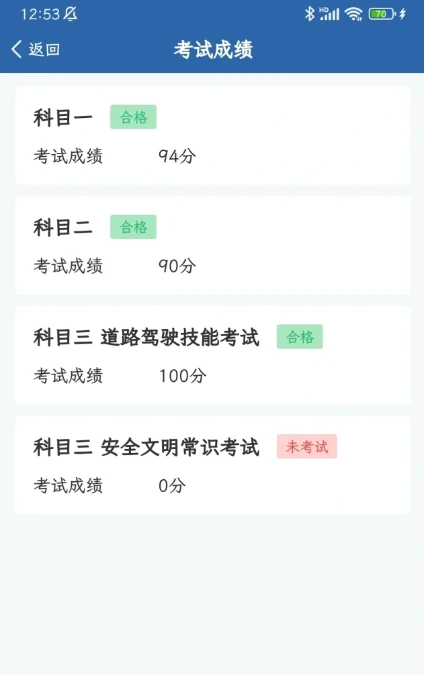
Task: Tap the 合格 badge beside 道路驾驶技能考试
Action: tap(300, 337)
